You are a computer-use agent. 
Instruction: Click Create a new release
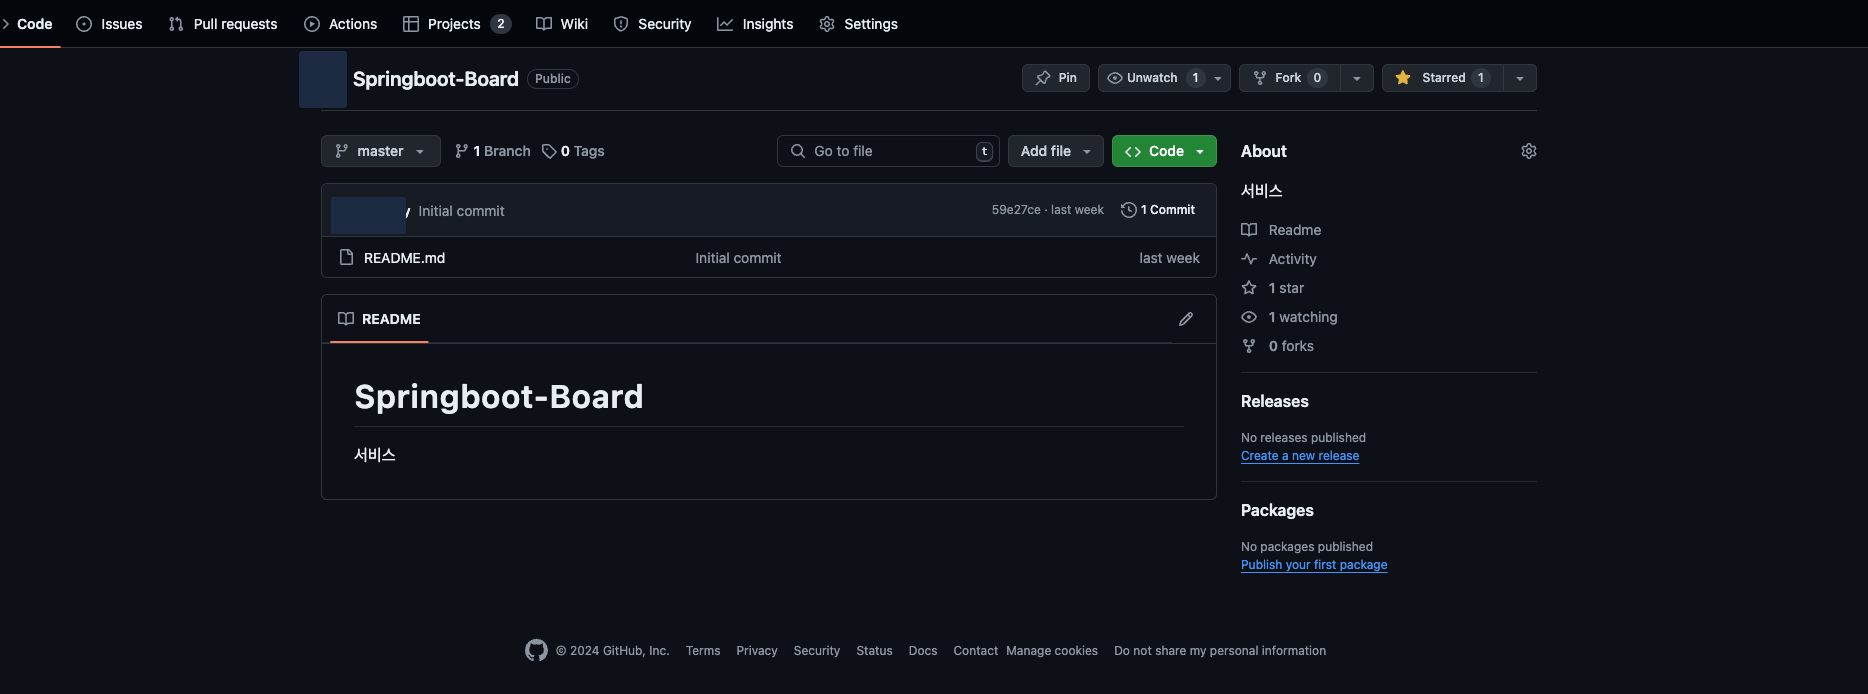pyautogui.click(x=1300, y=456)
